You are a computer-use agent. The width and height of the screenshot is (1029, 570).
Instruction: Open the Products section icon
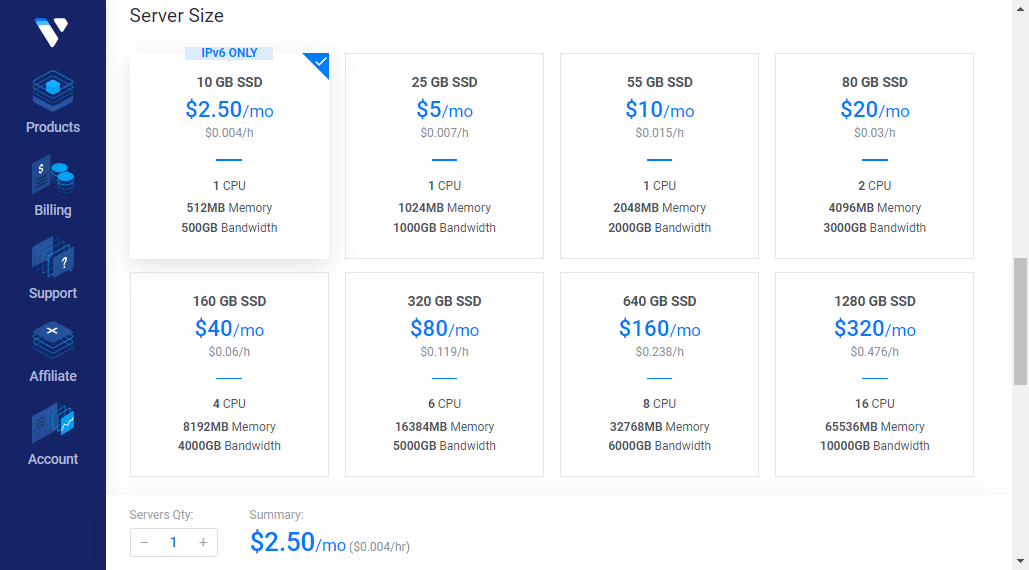click(53, 93)
